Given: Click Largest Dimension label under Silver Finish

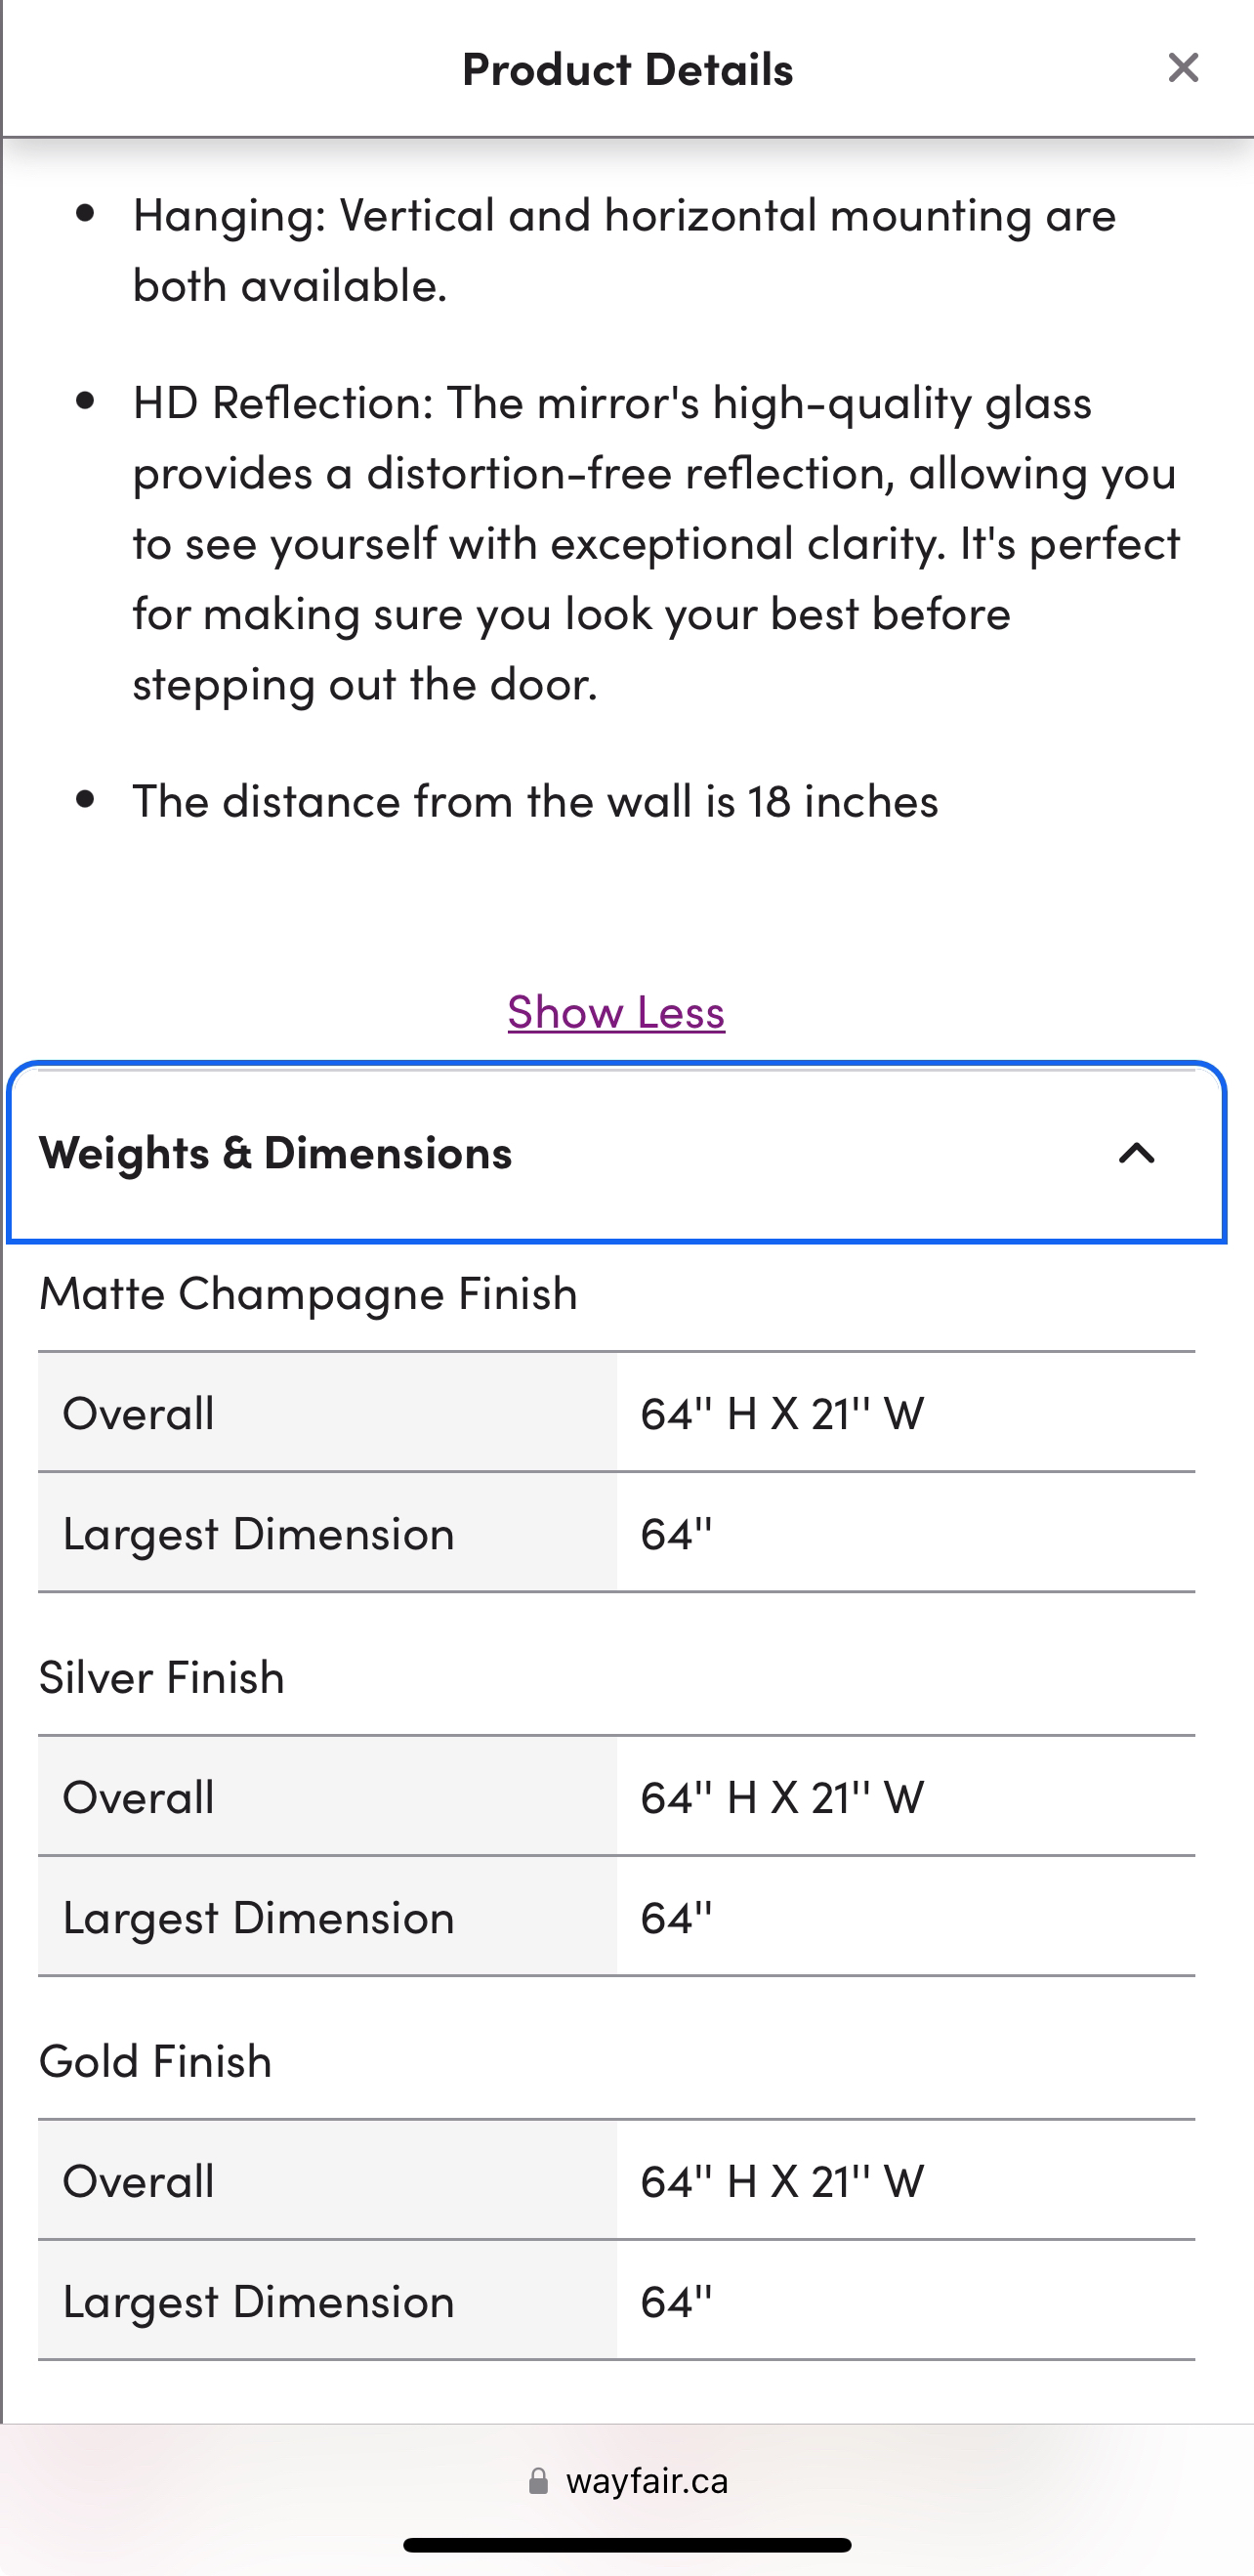Looking at the screenshot, I should (x=258, y=1917).
